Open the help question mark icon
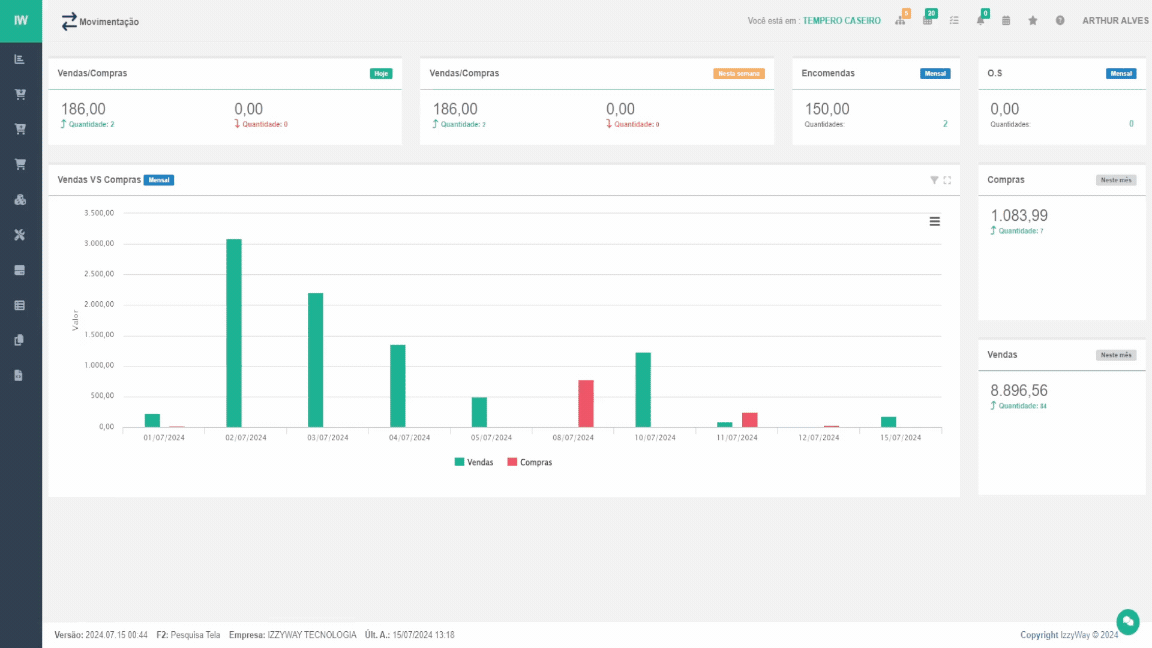The width and height of the screenshot is (1152, 648). click(x=1059, y=21)
